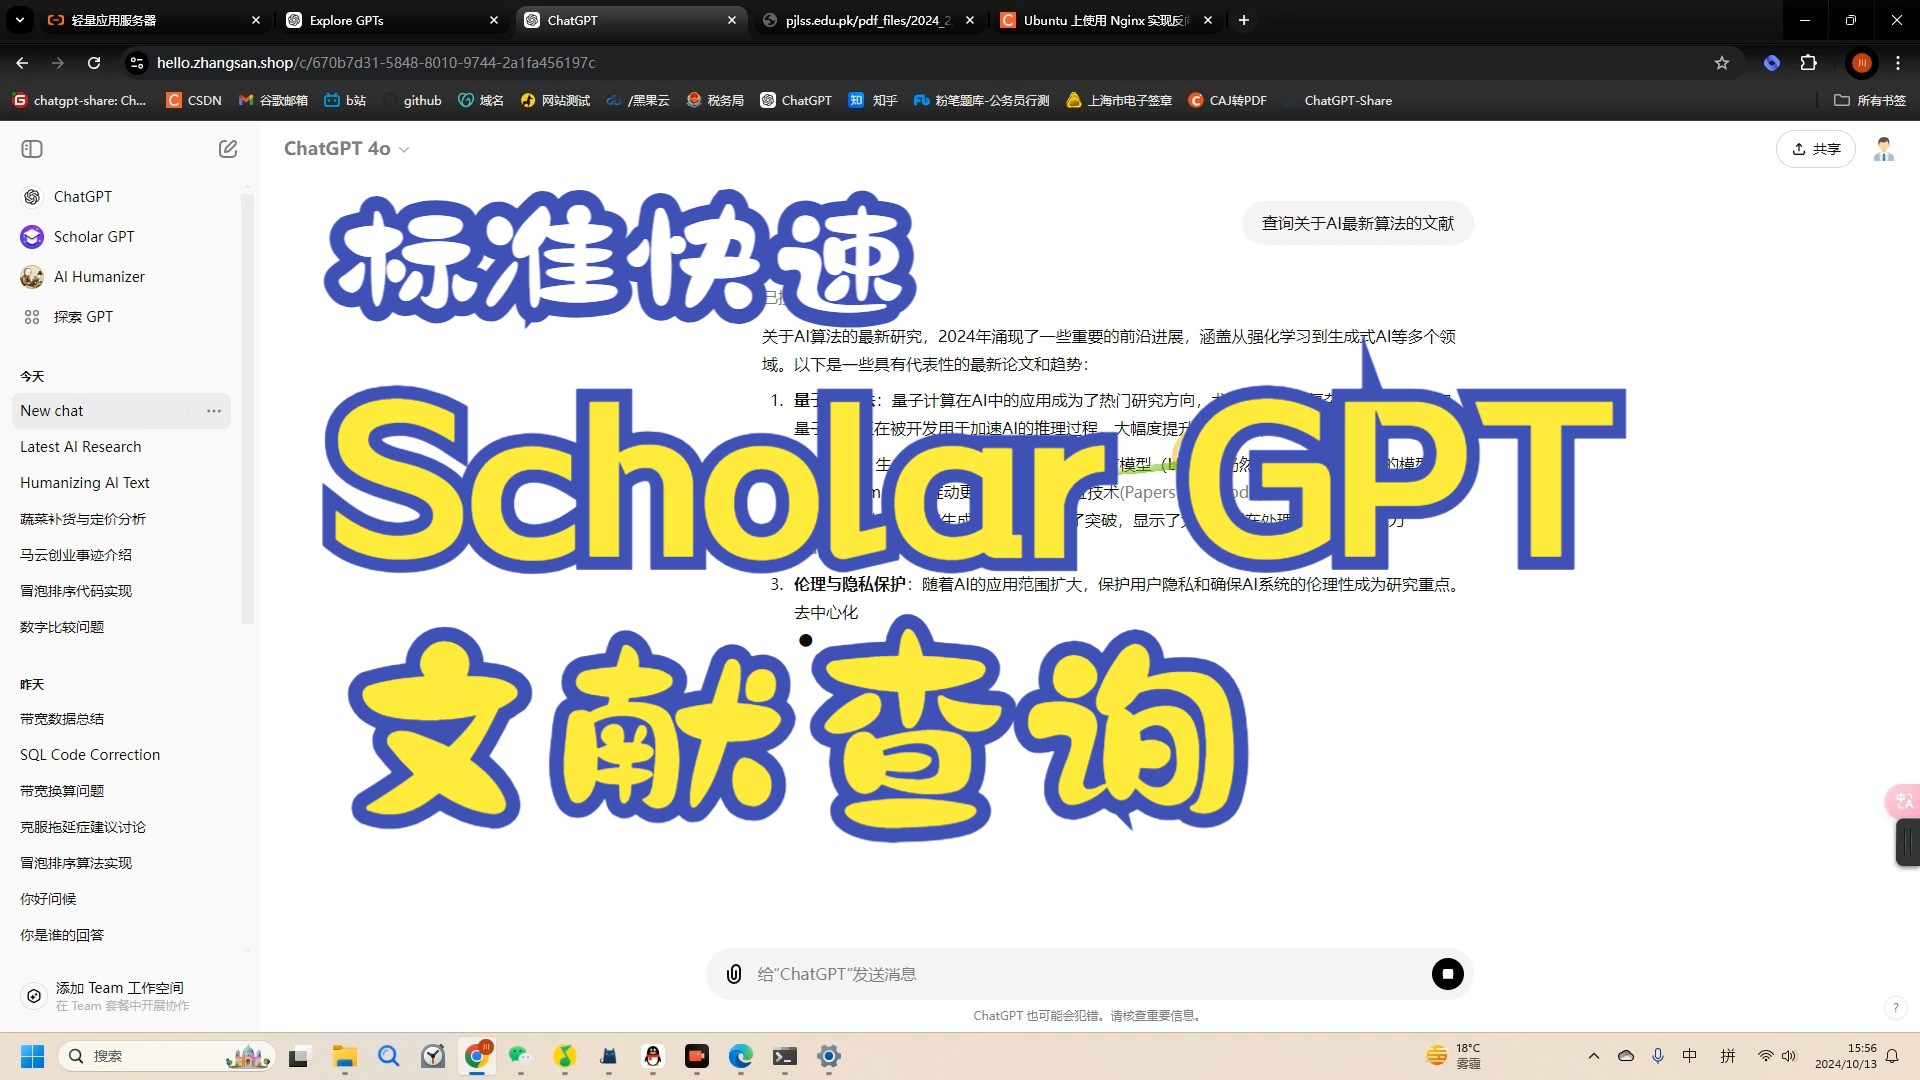
Task: Show hidden system tray icons
Action: point(1594,1056)
